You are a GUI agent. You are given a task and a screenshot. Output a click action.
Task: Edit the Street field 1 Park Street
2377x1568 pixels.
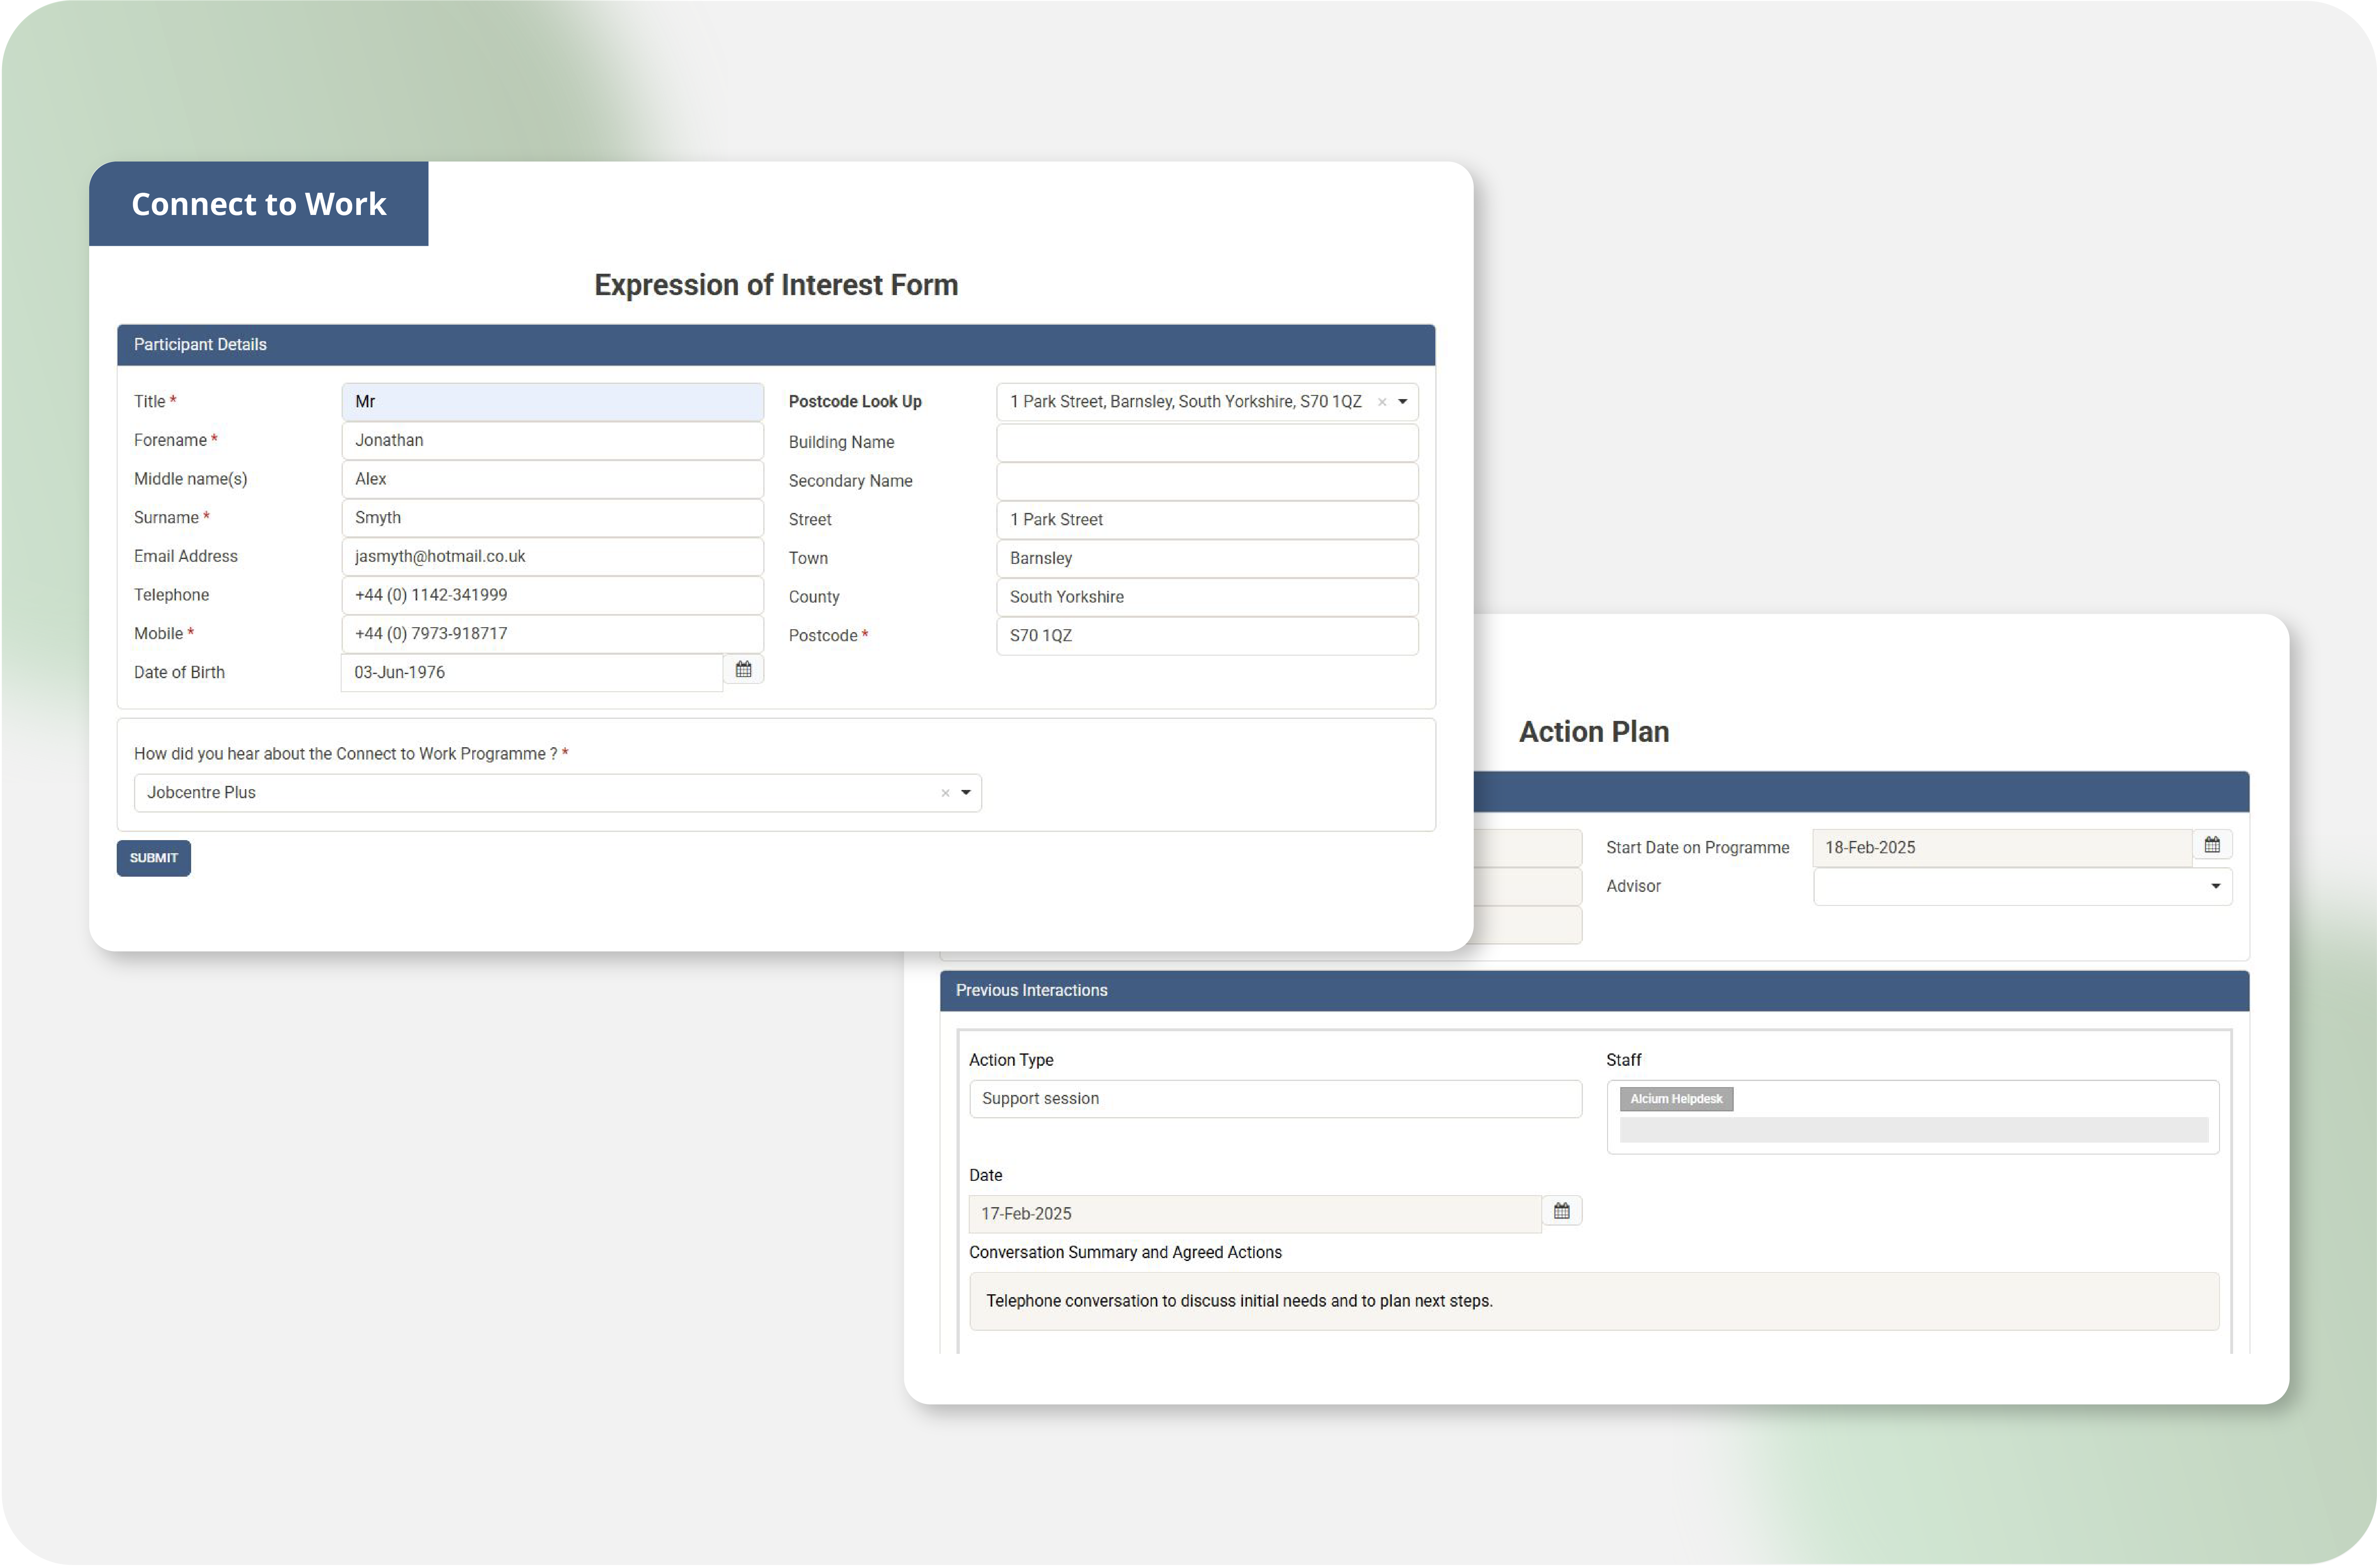coord(1207,520)
